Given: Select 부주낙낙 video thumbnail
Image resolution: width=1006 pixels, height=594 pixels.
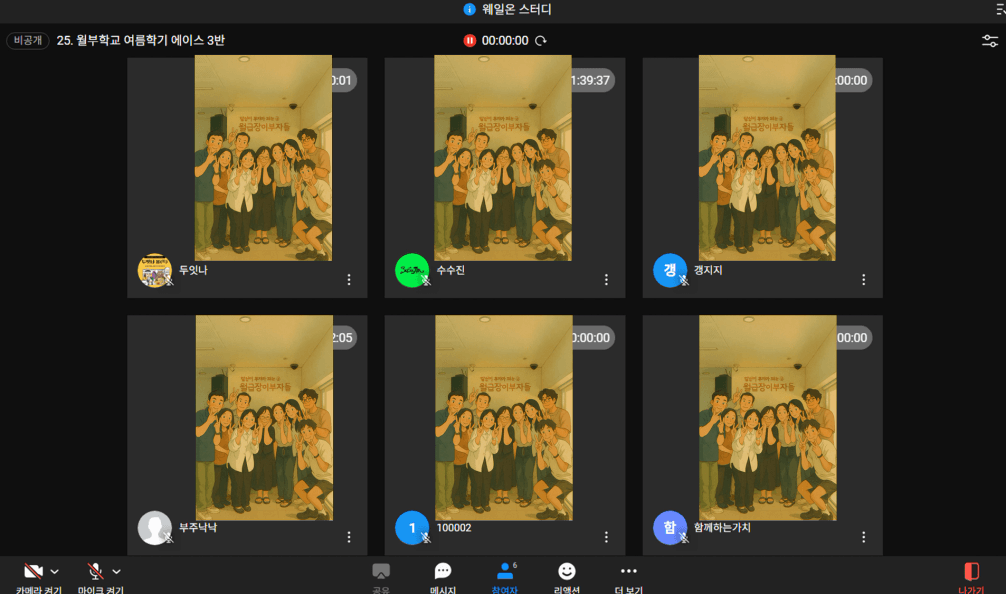Looking at the screenshot, I should (x=264, y=418).
